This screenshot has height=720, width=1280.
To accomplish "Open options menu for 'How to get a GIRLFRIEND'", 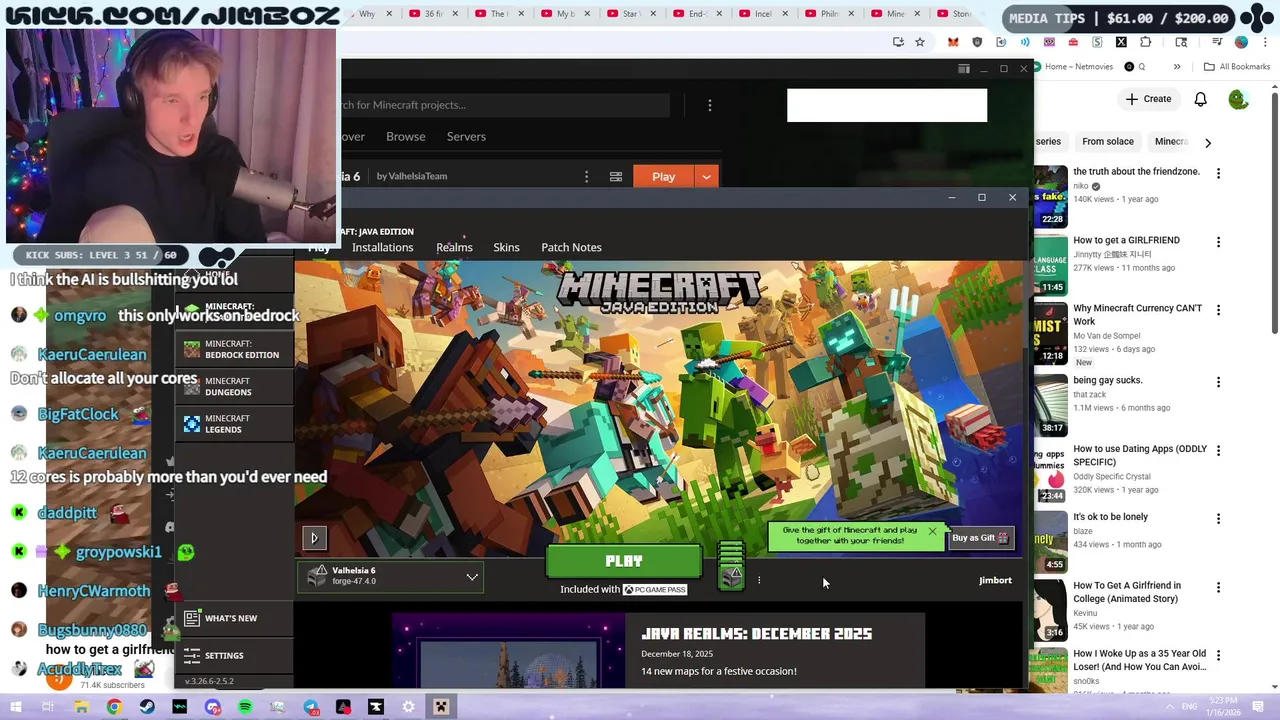I will pyautogui.click(x=1218, y=242).
